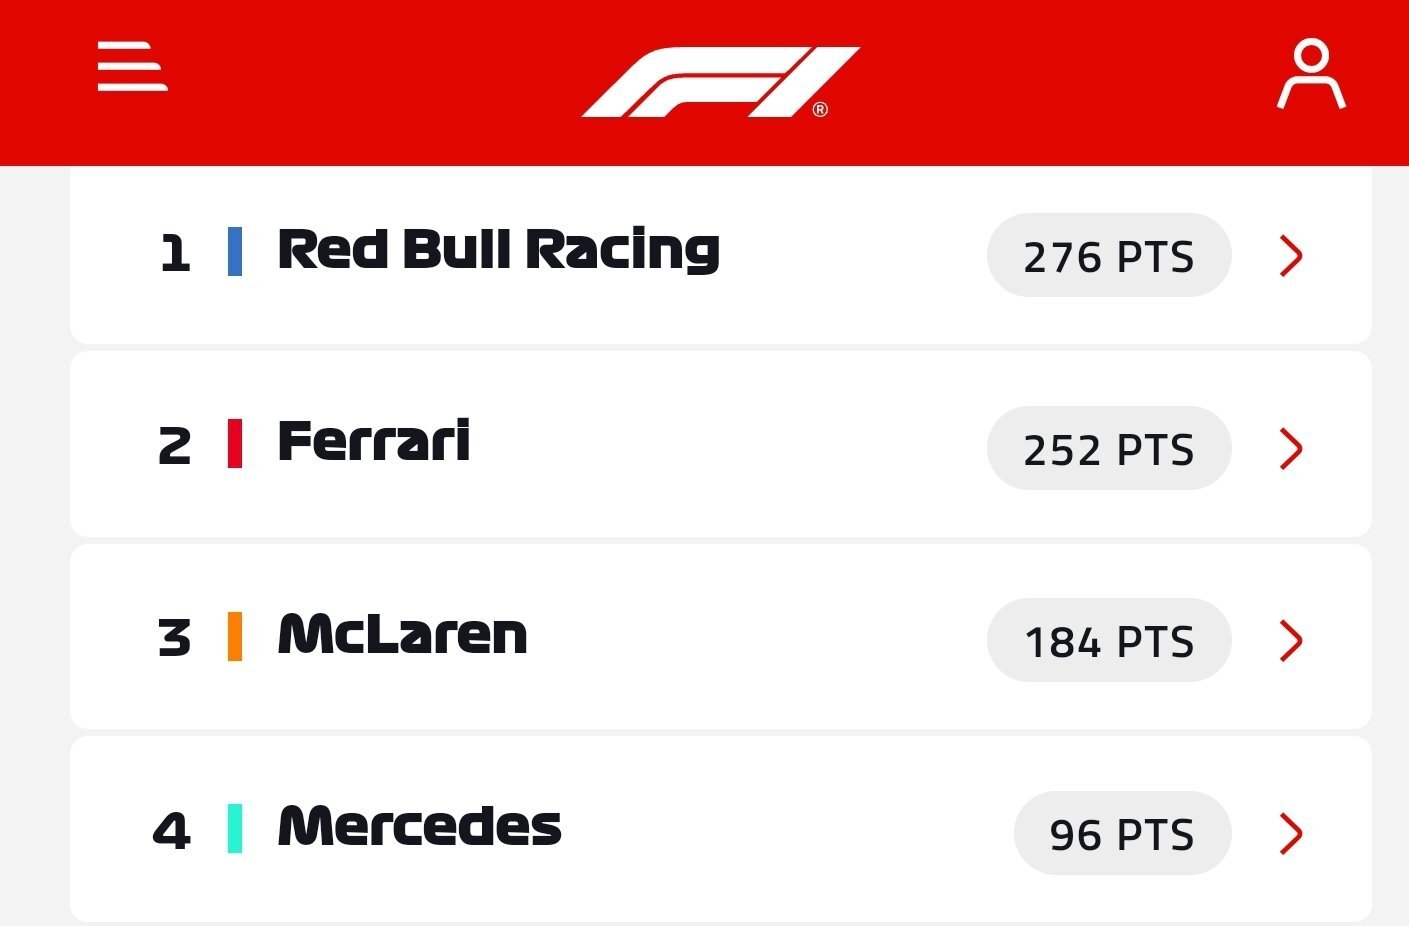1409x926 pixels.
Task: Expand McLaren row chevron arrow
Action: (x=1291, y=641)
